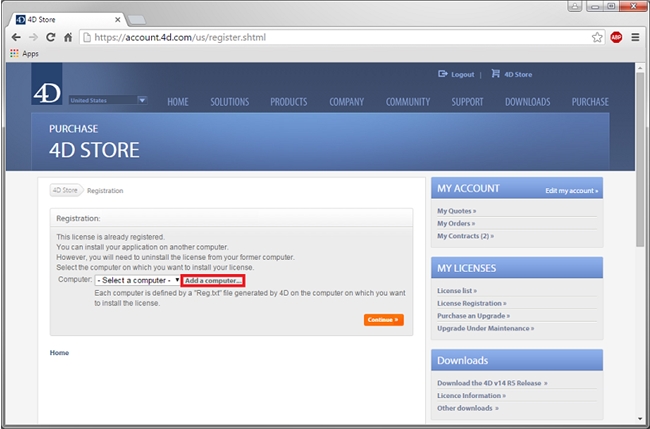Click the address bar URL field
This screenshot has width=650, height=429.
click(x=330, y=37)
